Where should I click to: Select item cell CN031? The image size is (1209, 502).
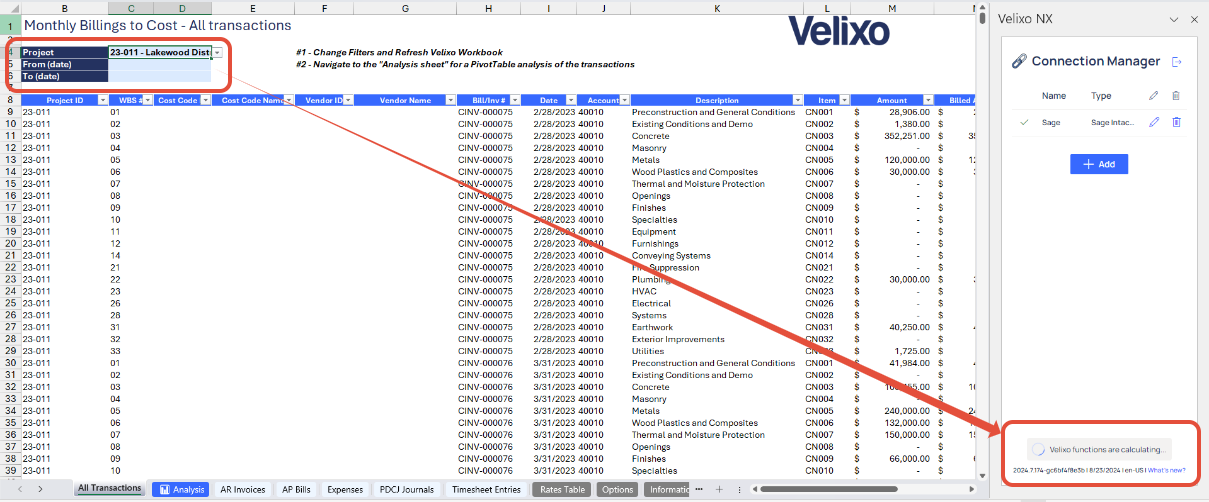[826, 328]
